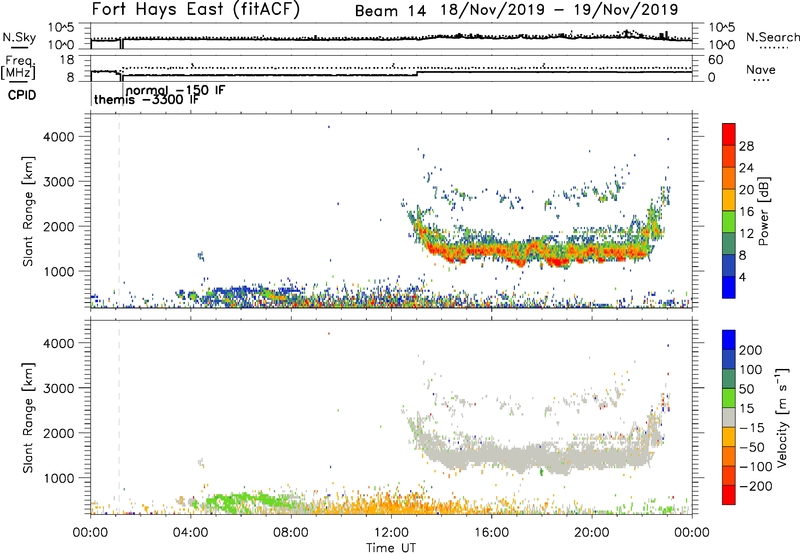800x554 pixels.
Task: Click the gray segment of velocity color bar
Action: [729, 417]
